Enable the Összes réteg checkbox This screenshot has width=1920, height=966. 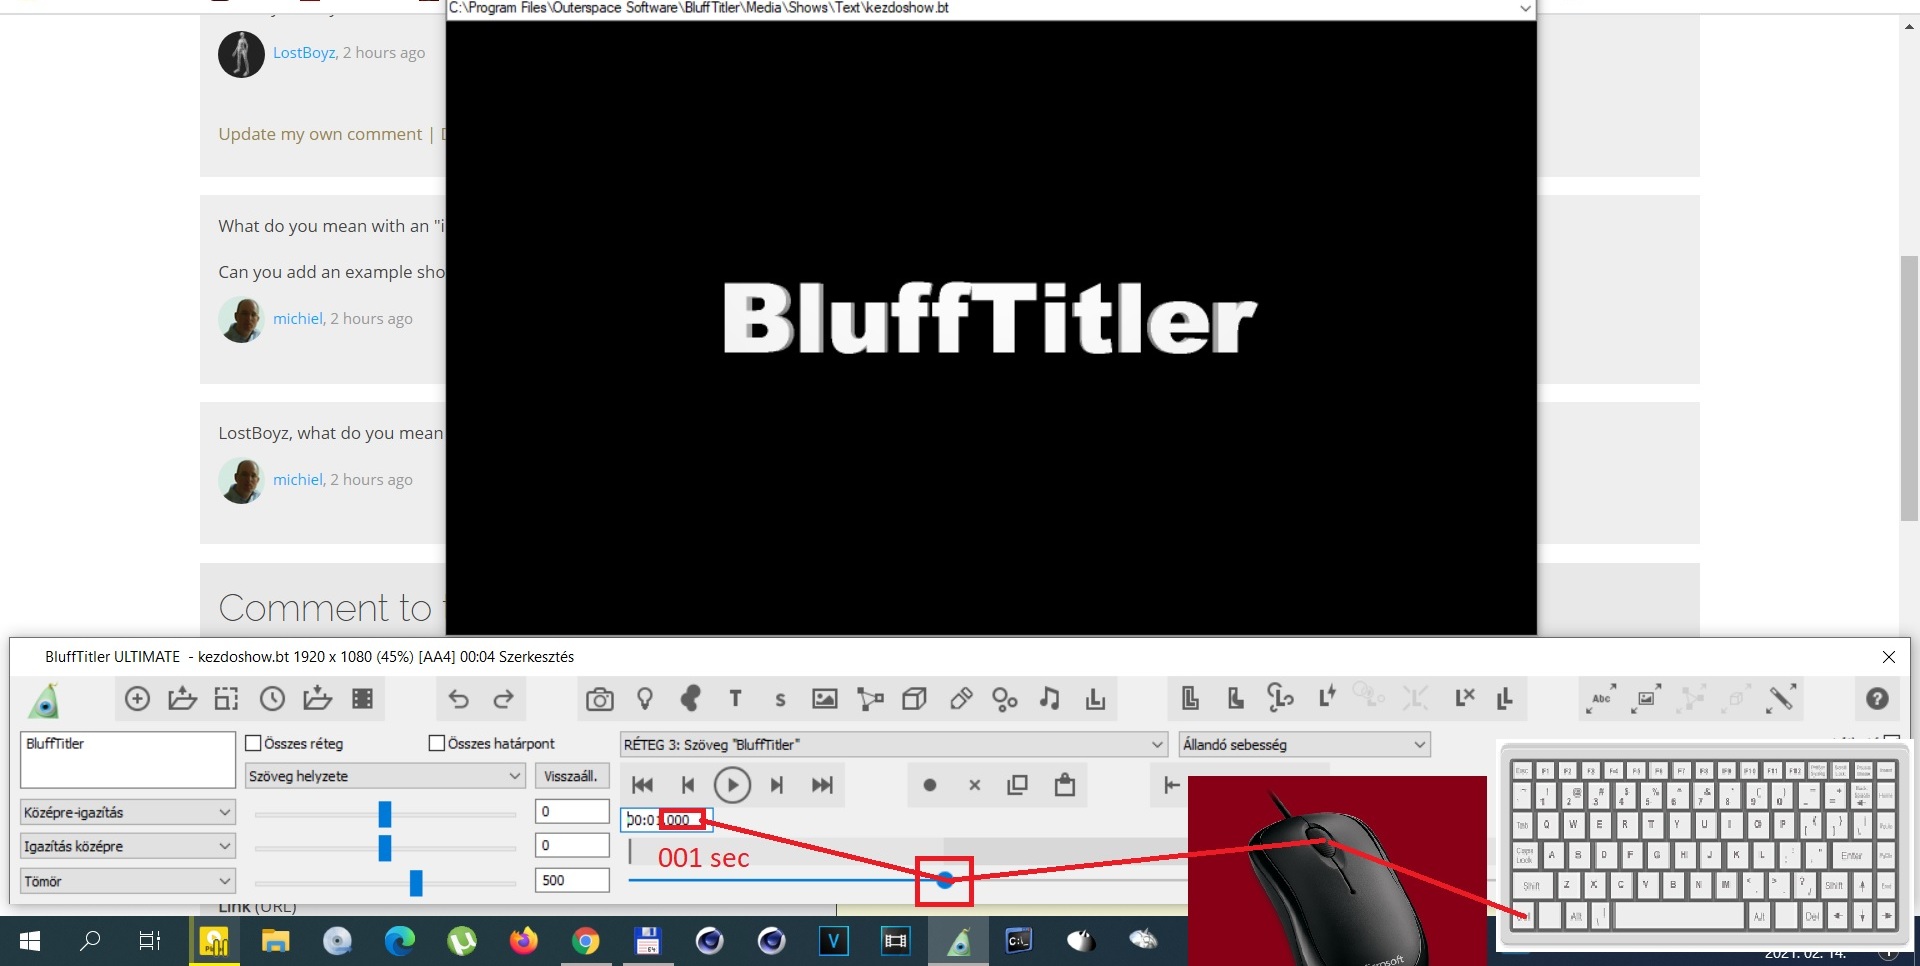tap(253, 743)
